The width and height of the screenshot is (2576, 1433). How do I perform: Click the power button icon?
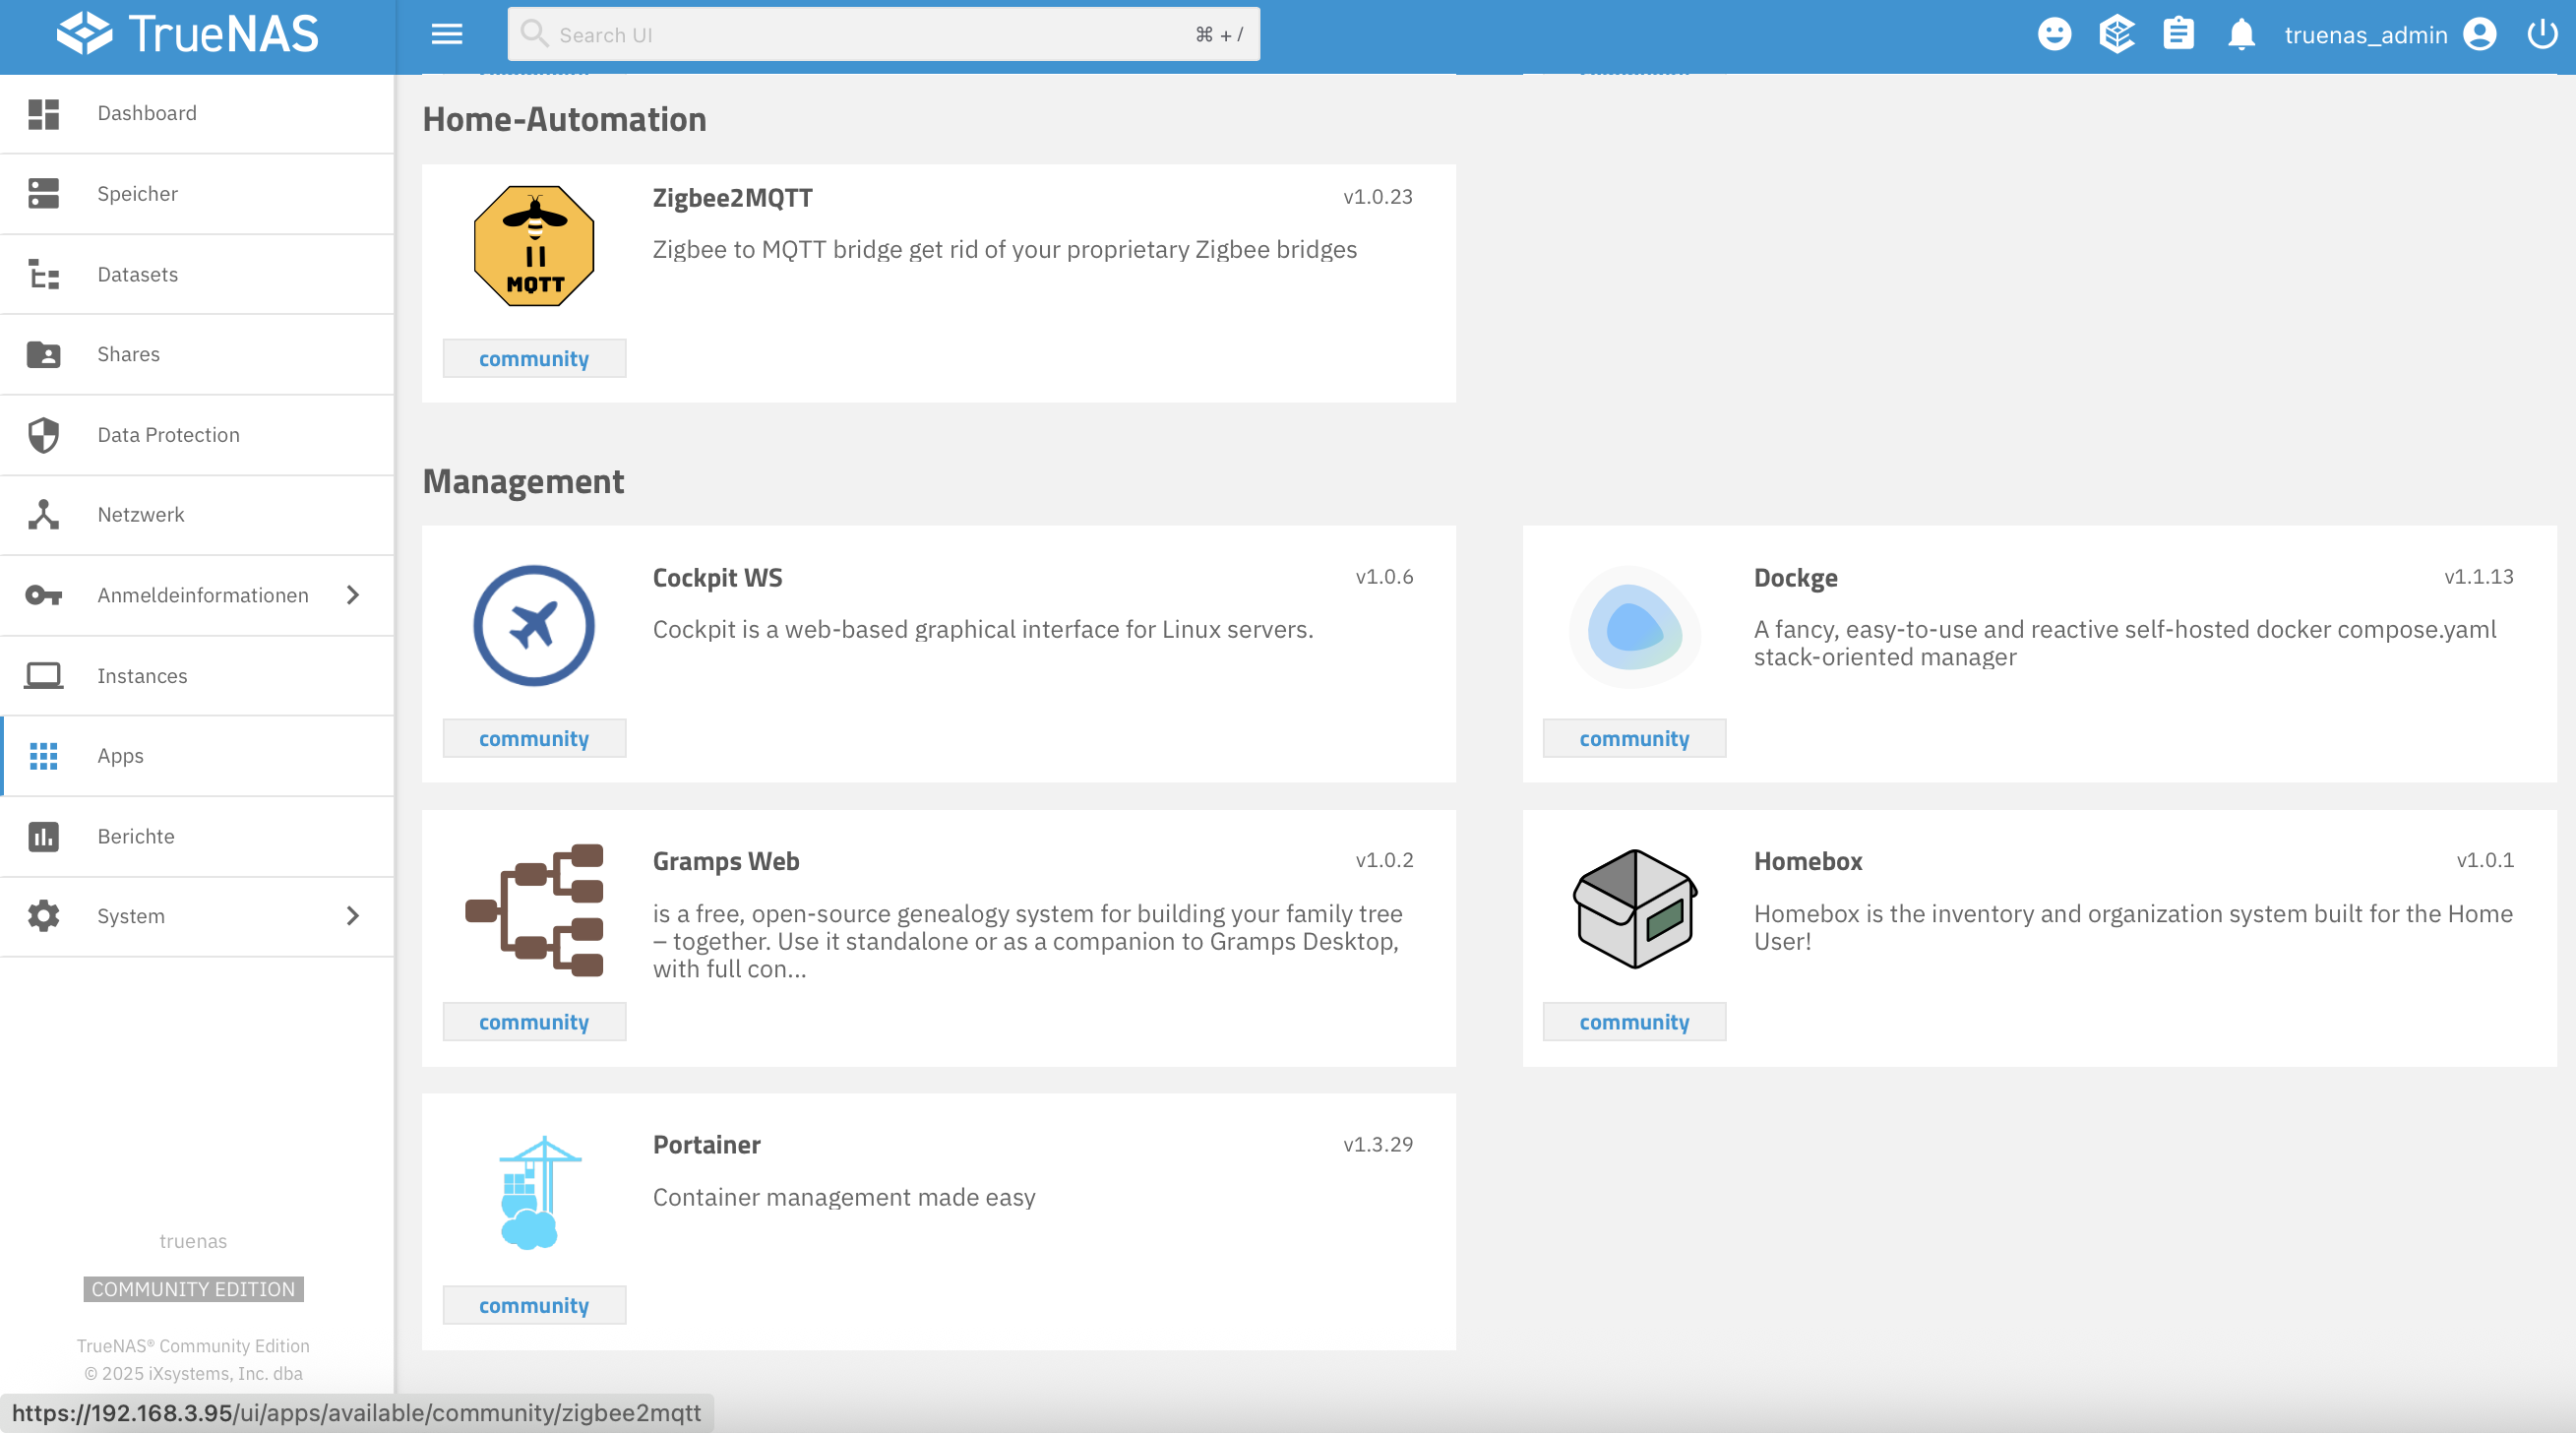click(2541, 35)
